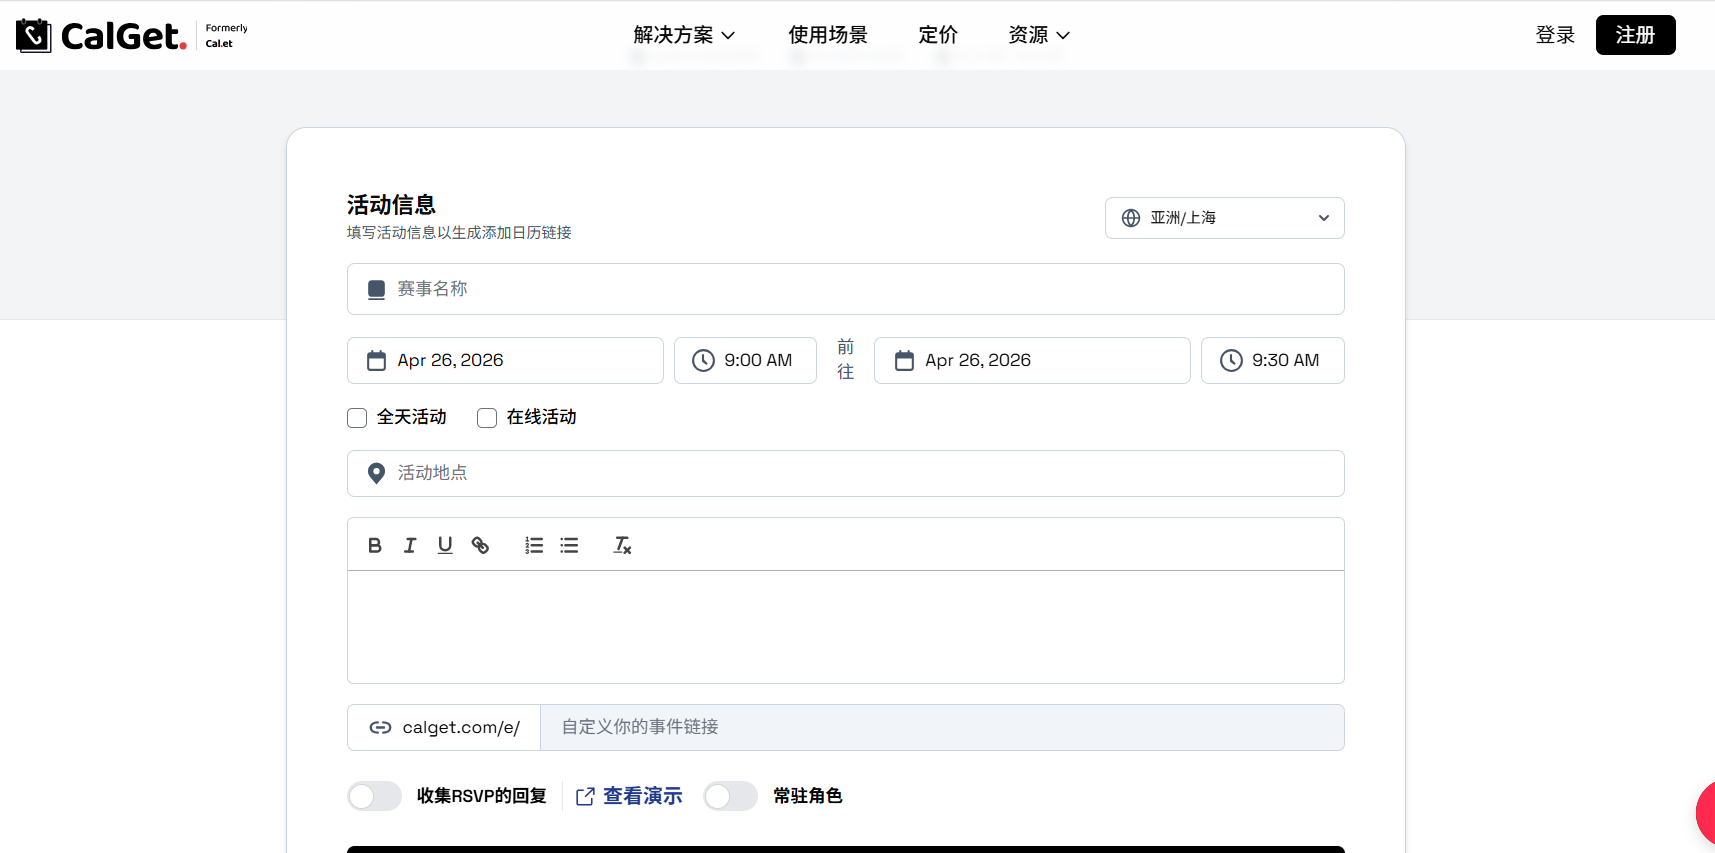Click the 注册 button
1715x853 pixels.
coord(1635,35)
